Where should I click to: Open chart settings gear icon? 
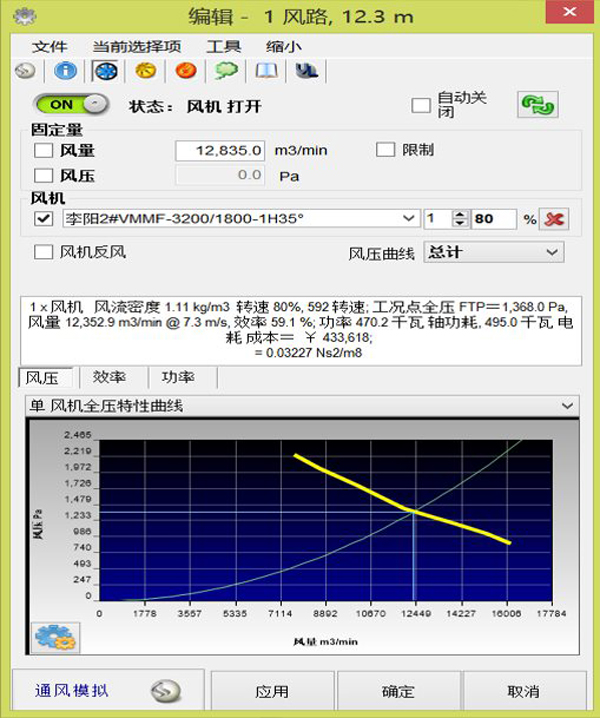[55, 637]
